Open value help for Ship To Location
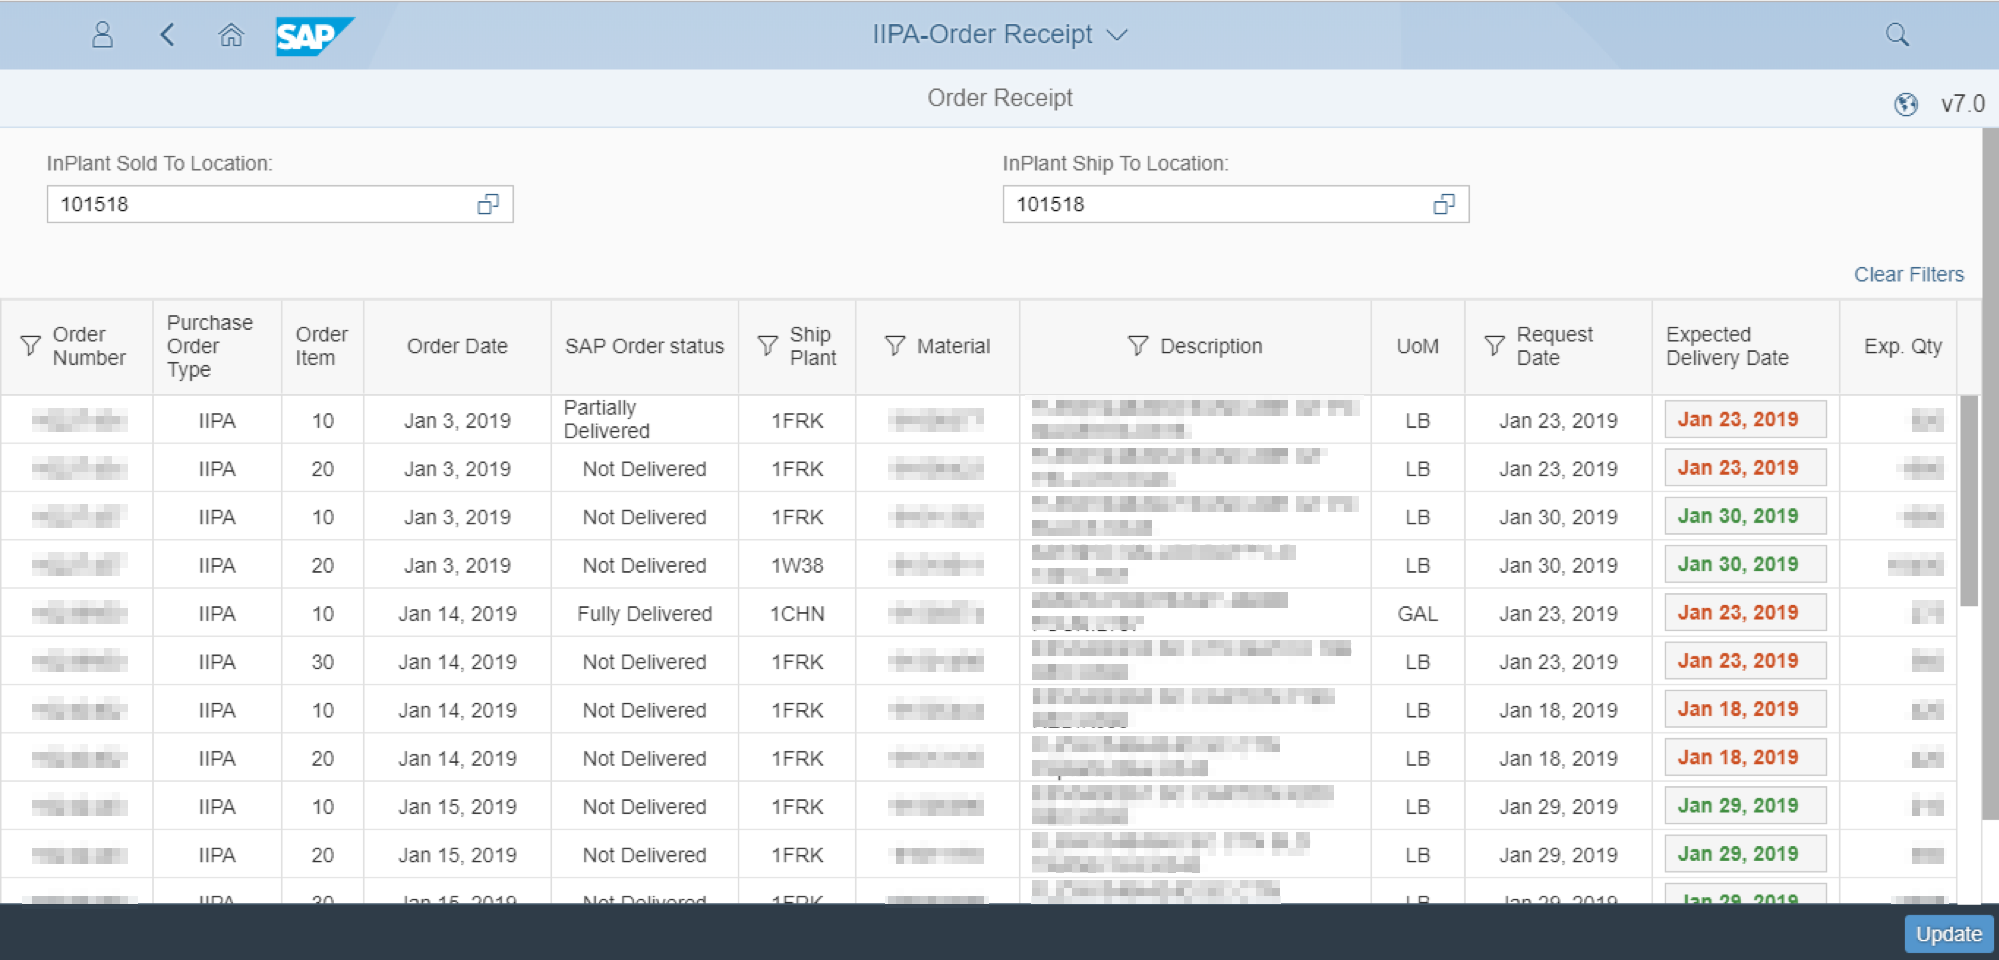This screenshot has height=960, width=1999. pos(1444,204)
